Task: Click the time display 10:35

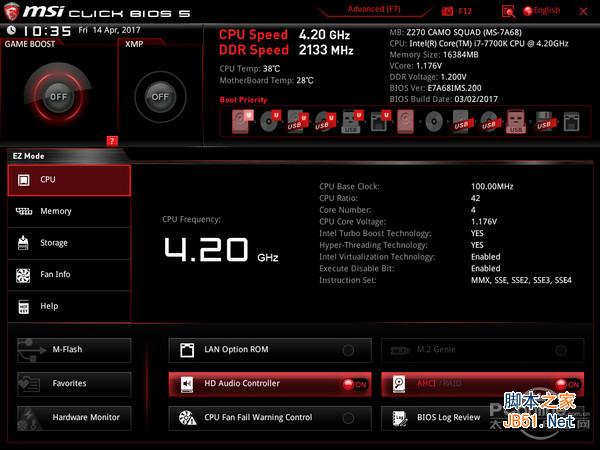Action: click(x=47, y=31)
